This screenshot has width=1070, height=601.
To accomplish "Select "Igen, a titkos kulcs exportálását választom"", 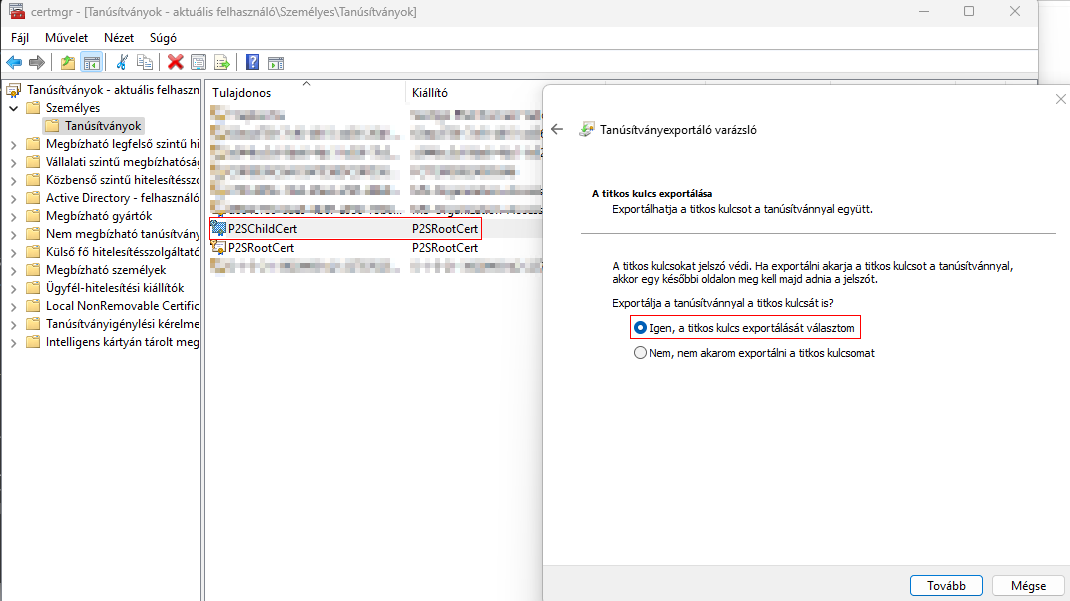I will pyautogui.click(x=640, y=327).
